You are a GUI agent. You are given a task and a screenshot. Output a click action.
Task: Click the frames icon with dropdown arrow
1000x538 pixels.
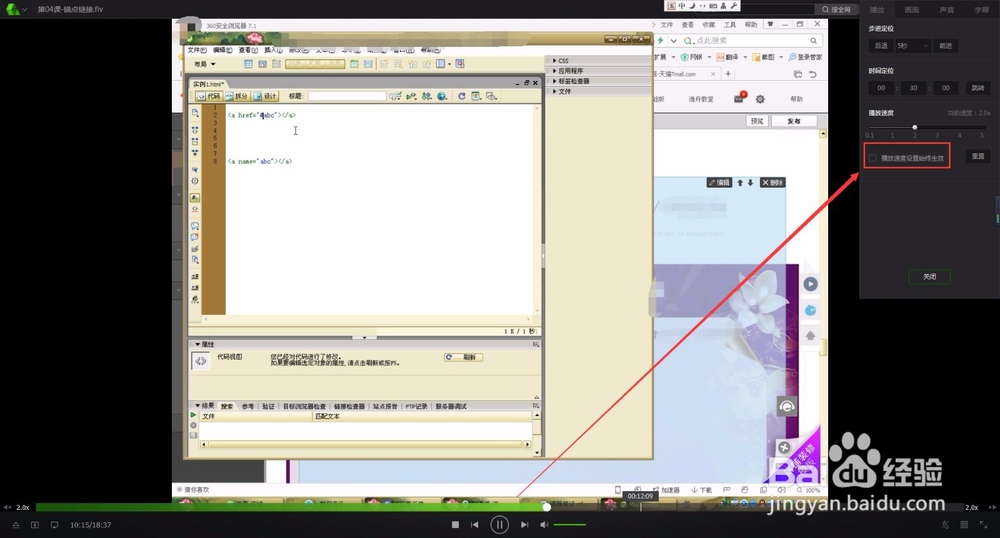[x=443, y=64]
